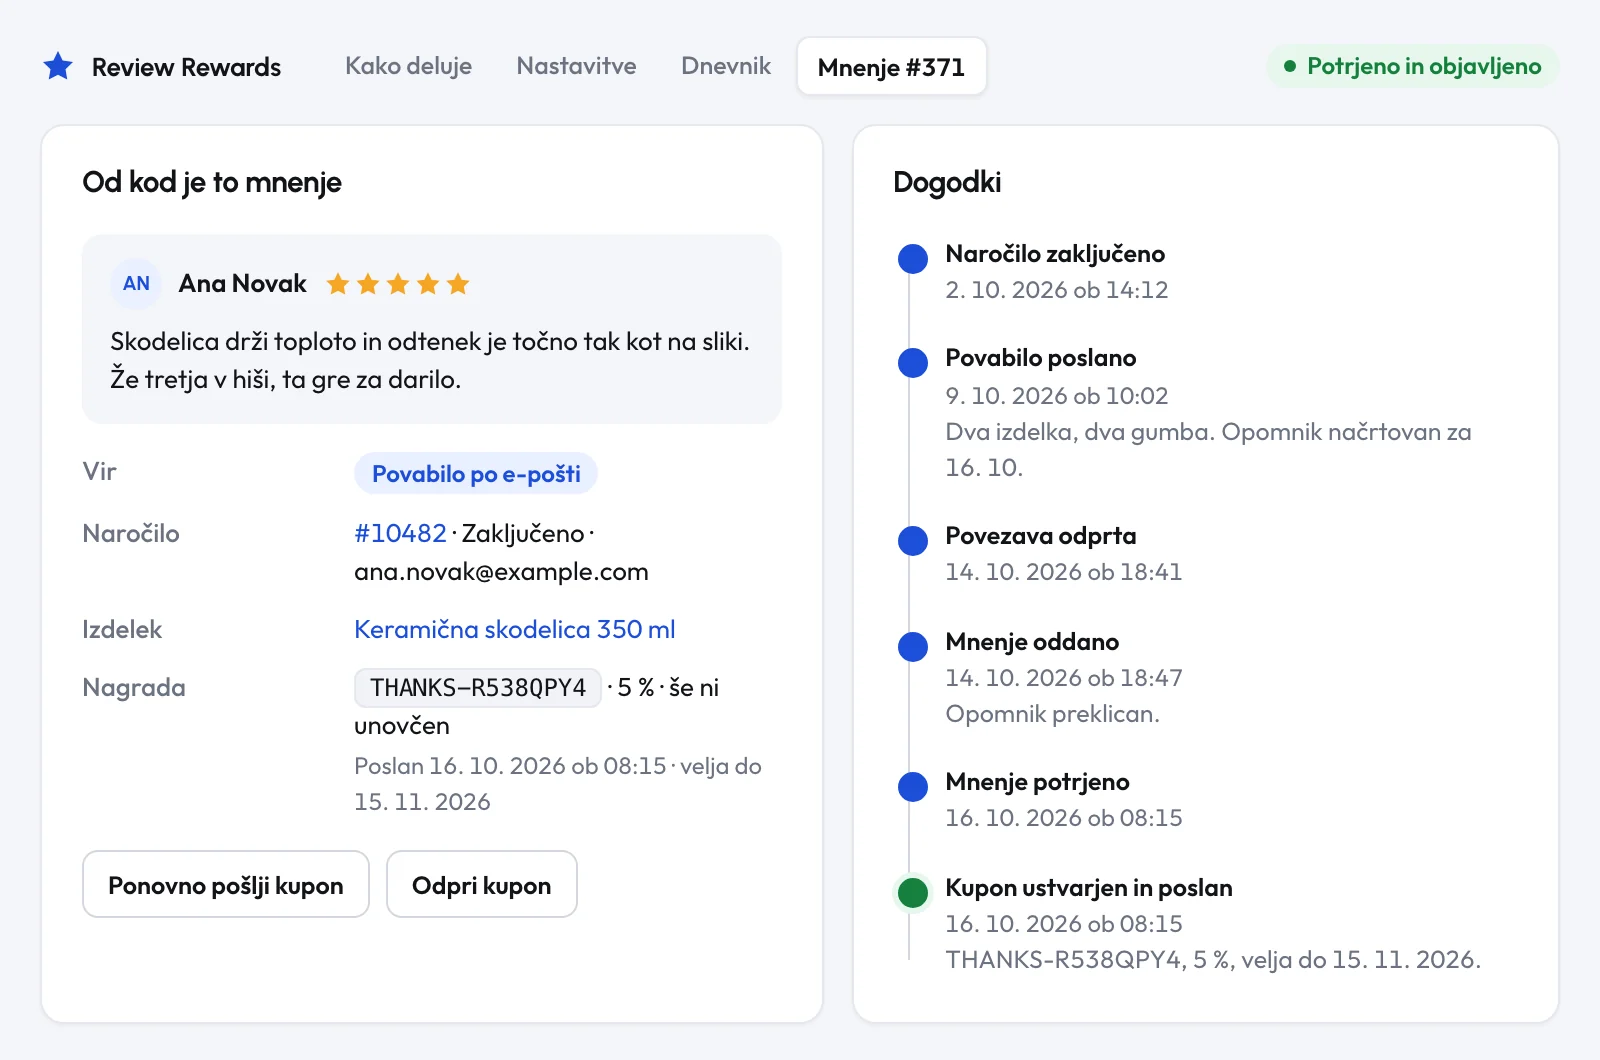This screenshot has height=1060, width=1600.
Task: Click the AN avatar of Ana Novak
Action: (x=137, y=284)
